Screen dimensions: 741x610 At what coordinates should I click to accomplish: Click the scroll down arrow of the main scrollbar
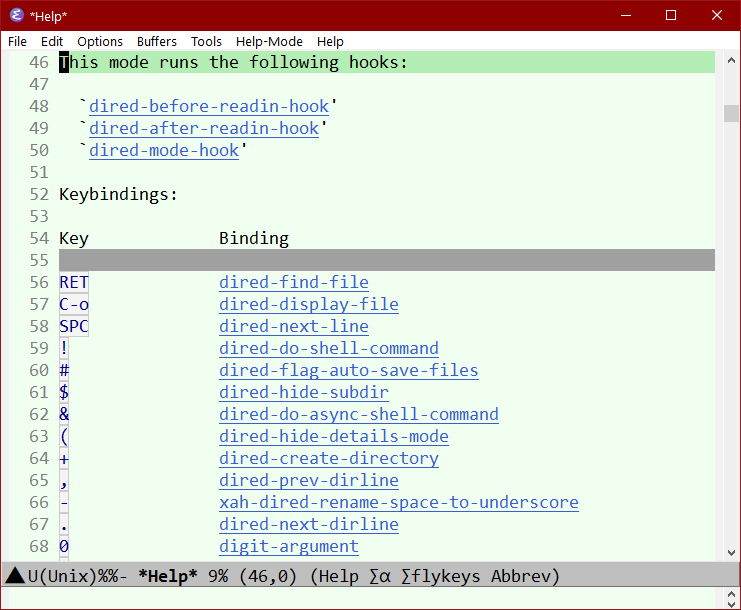pyautogui.click(x=731, y=552)
